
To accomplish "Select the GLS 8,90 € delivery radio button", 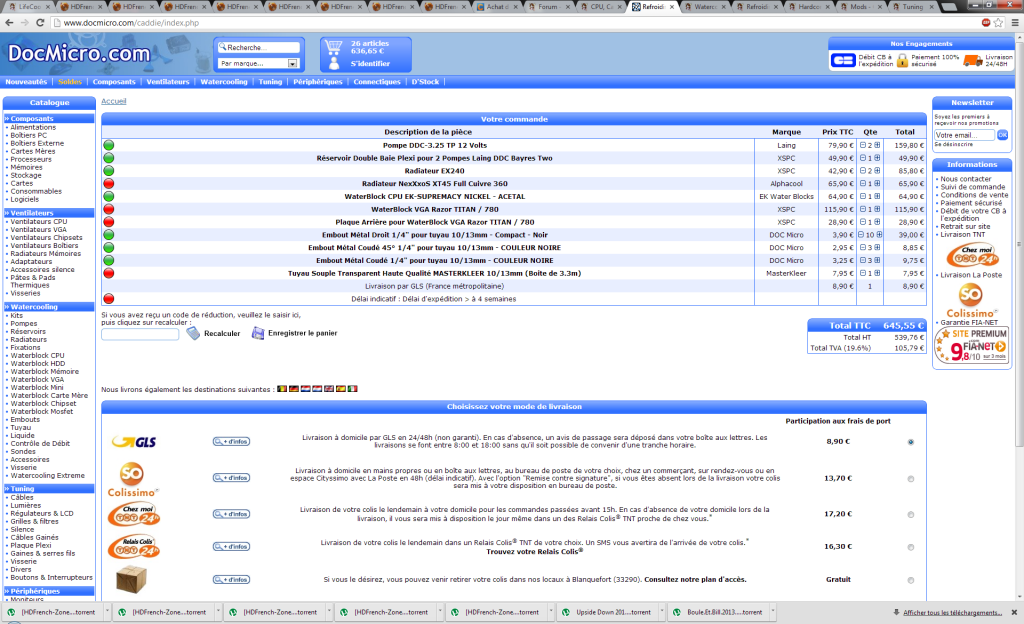I will click(910, 442).
